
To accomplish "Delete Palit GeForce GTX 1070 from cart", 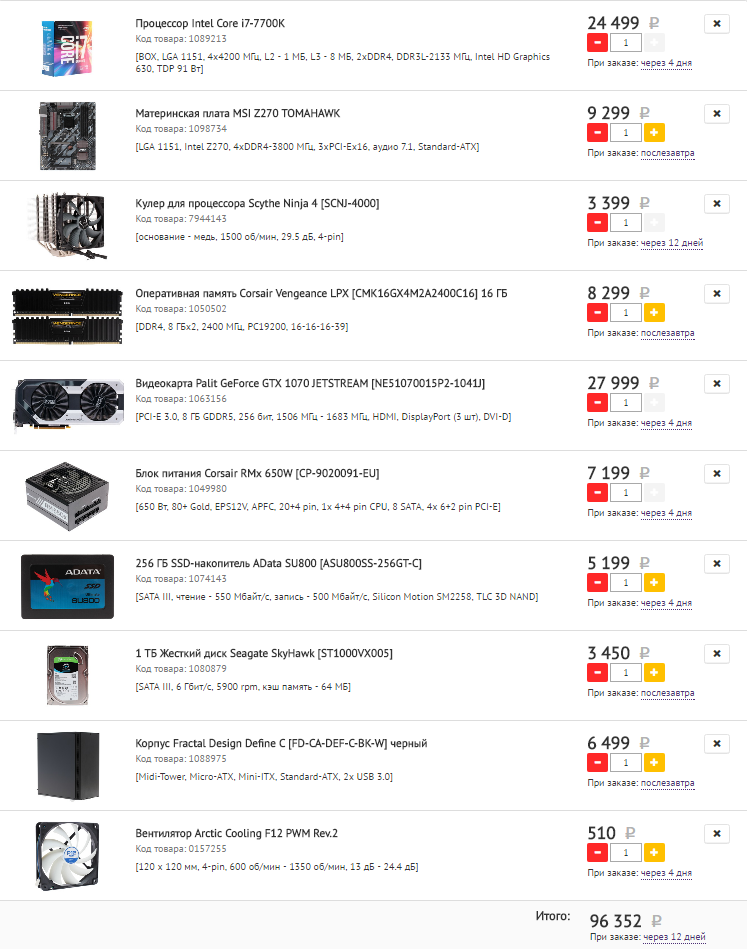I will pyautogui.click(x=717, y=384).
